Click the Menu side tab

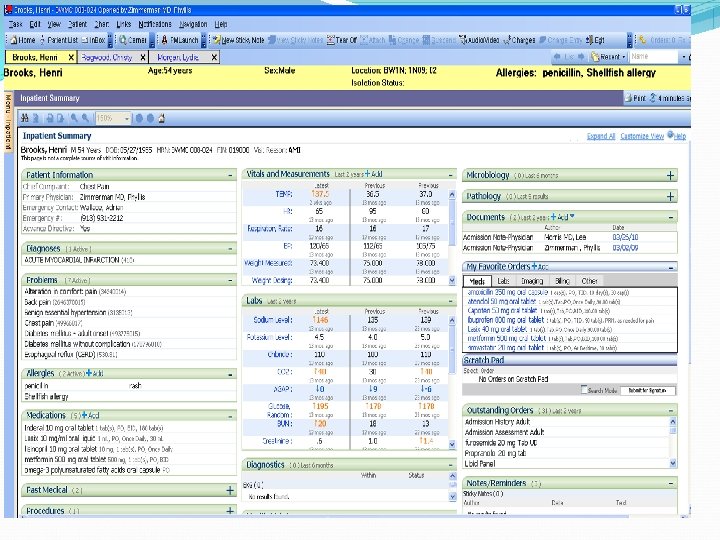[8, 123]
